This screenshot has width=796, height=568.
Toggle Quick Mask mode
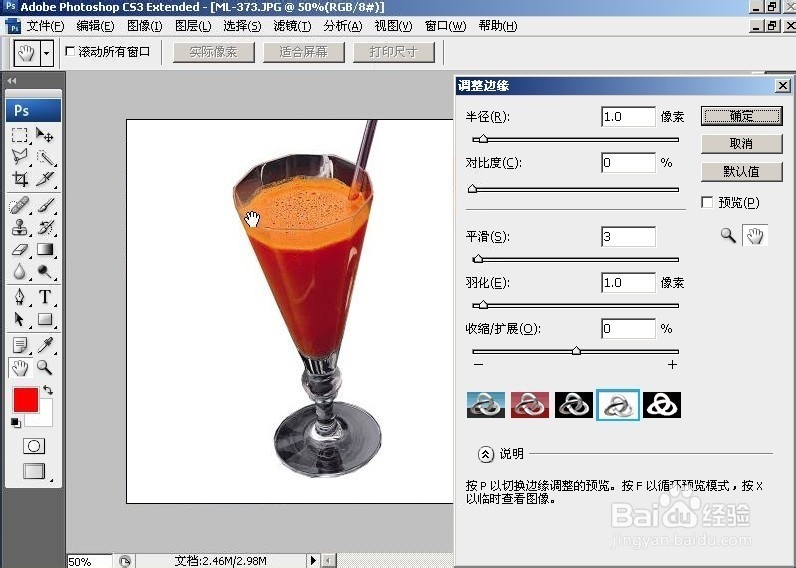click(34, 446)
